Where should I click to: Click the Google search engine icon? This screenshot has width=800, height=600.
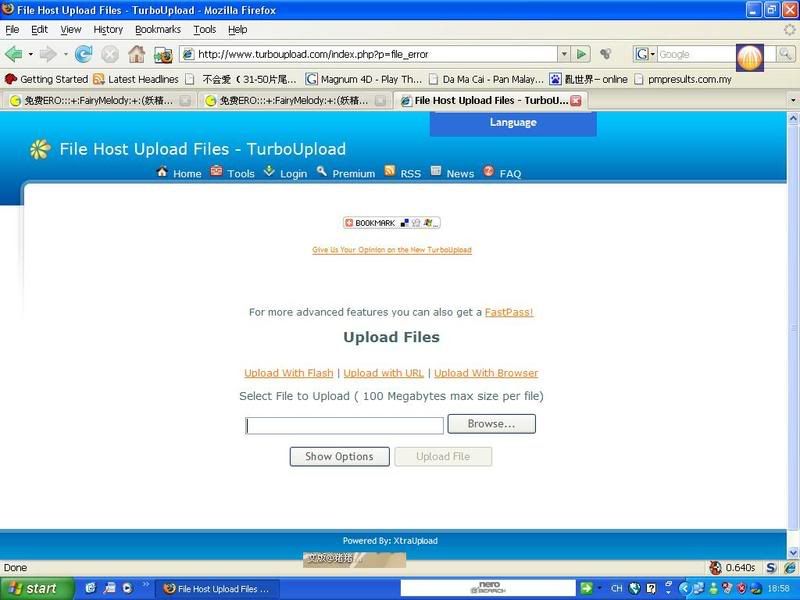coord(642,54)
